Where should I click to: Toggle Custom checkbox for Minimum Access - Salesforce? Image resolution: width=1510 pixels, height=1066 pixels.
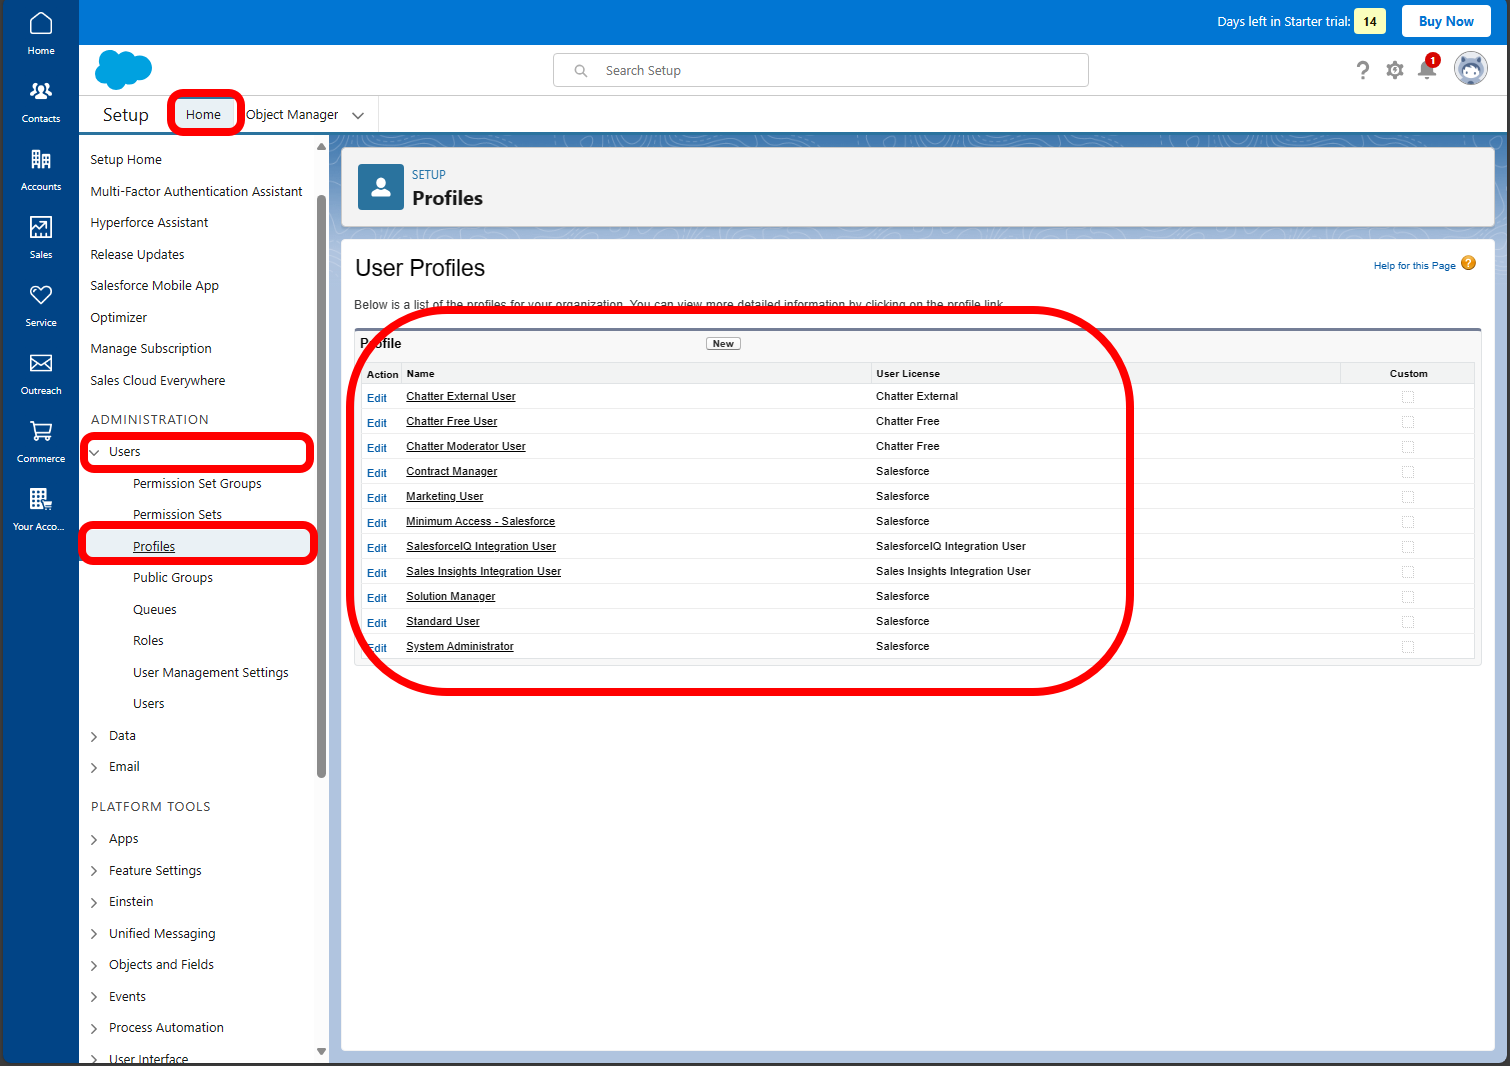click(1408, 522)
